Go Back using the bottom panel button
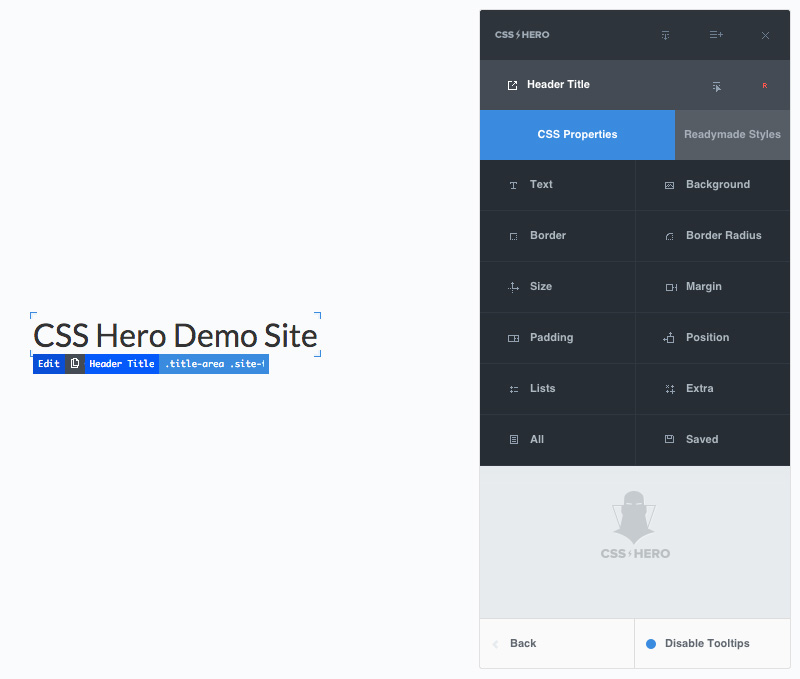This screenshot has width=800, height=679. 557,643
